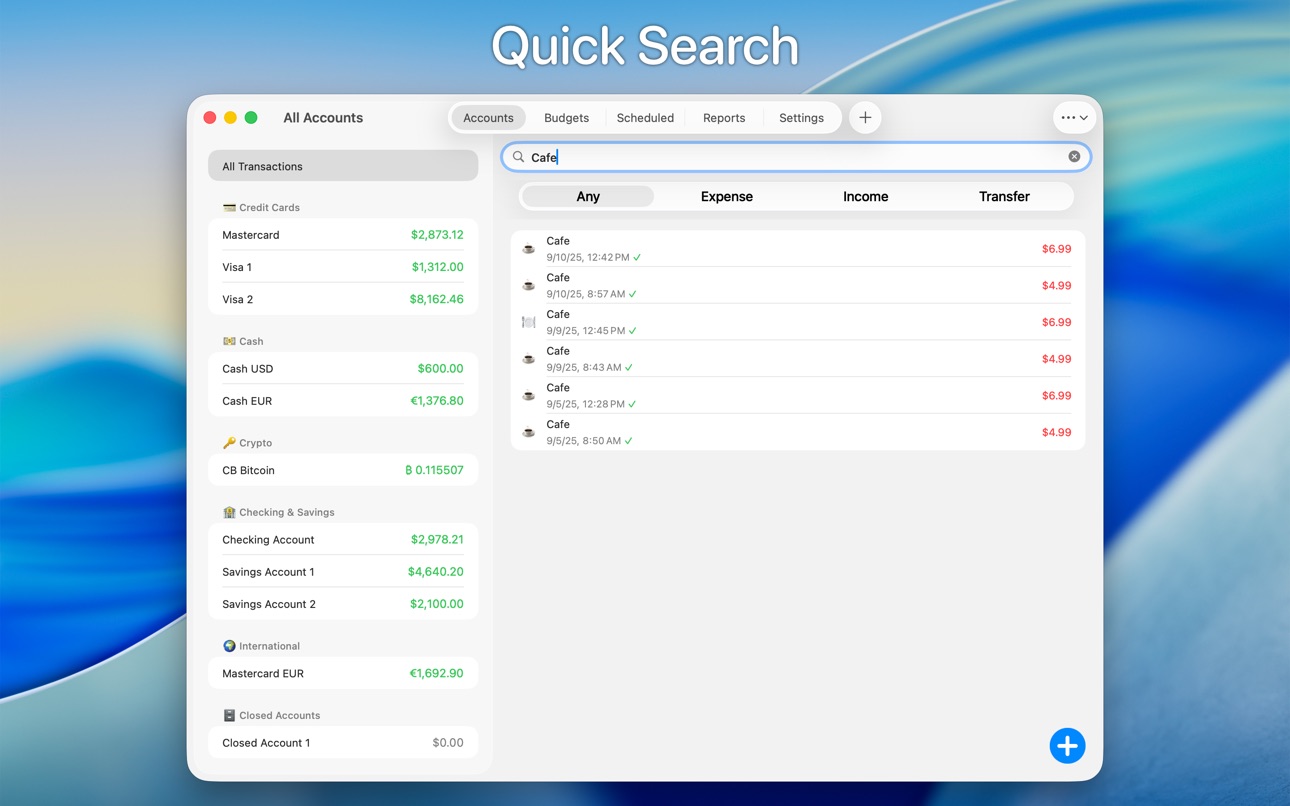Open the Visa 2 account
Image resolution: width=1290 pixels, height=806 pixels.
(343, 299)
